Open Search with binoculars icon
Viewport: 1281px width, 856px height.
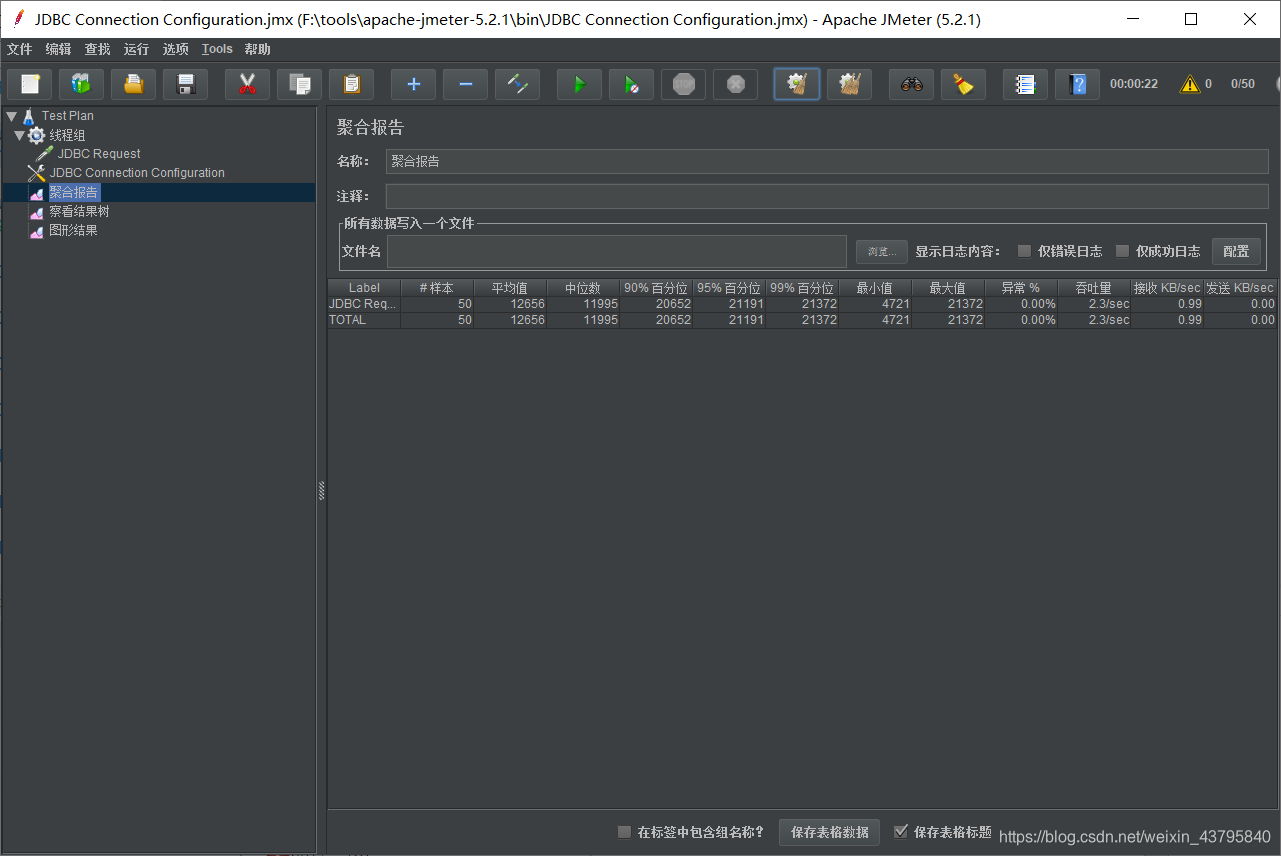point(911,84)
